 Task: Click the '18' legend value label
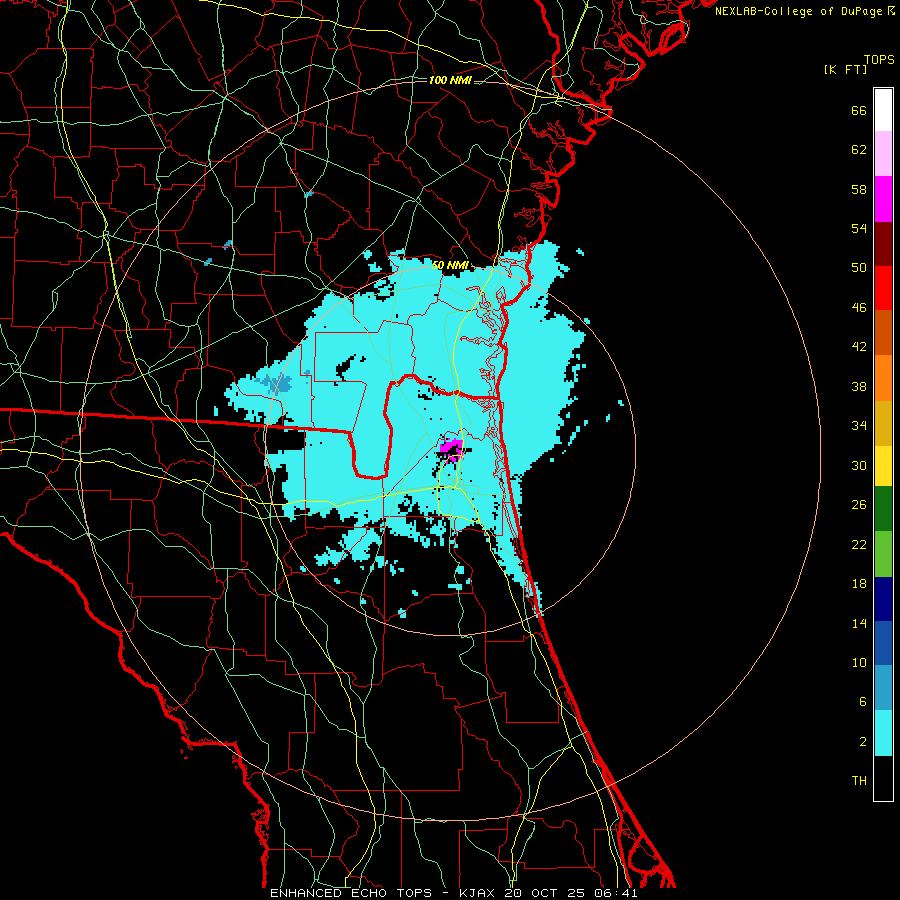[859, 584]
